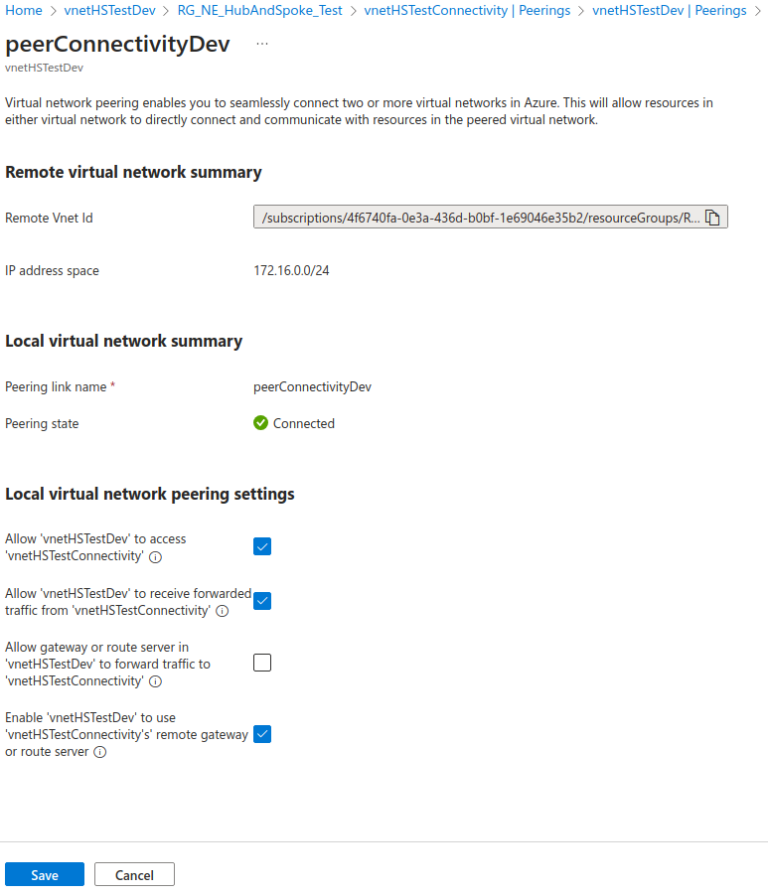
Task: Save the peering configuration changes
Action: (x=44, y=873)
